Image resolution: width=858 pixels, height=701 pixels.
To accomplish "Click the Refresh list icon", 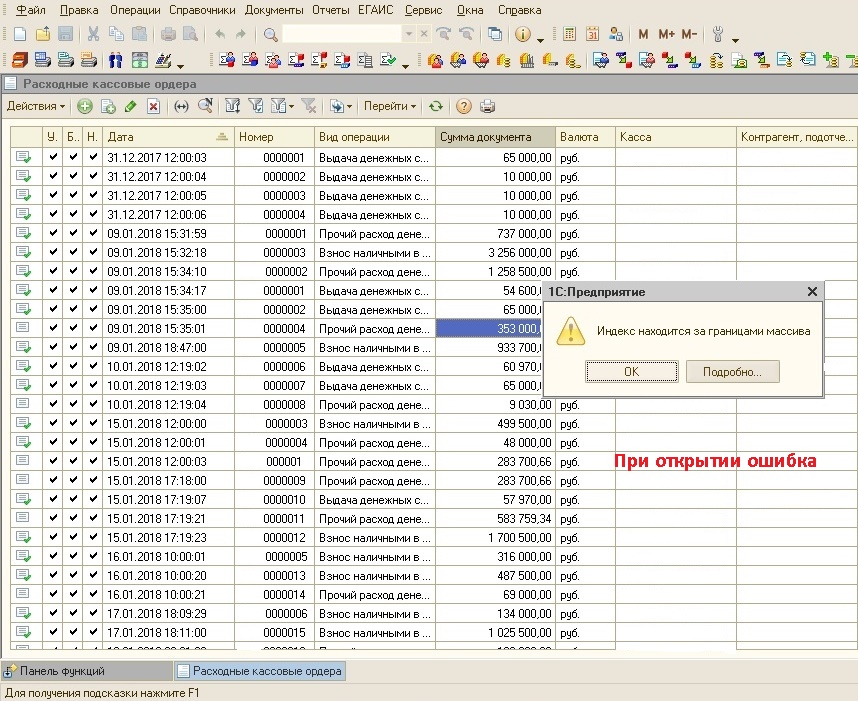I will 436,106.
